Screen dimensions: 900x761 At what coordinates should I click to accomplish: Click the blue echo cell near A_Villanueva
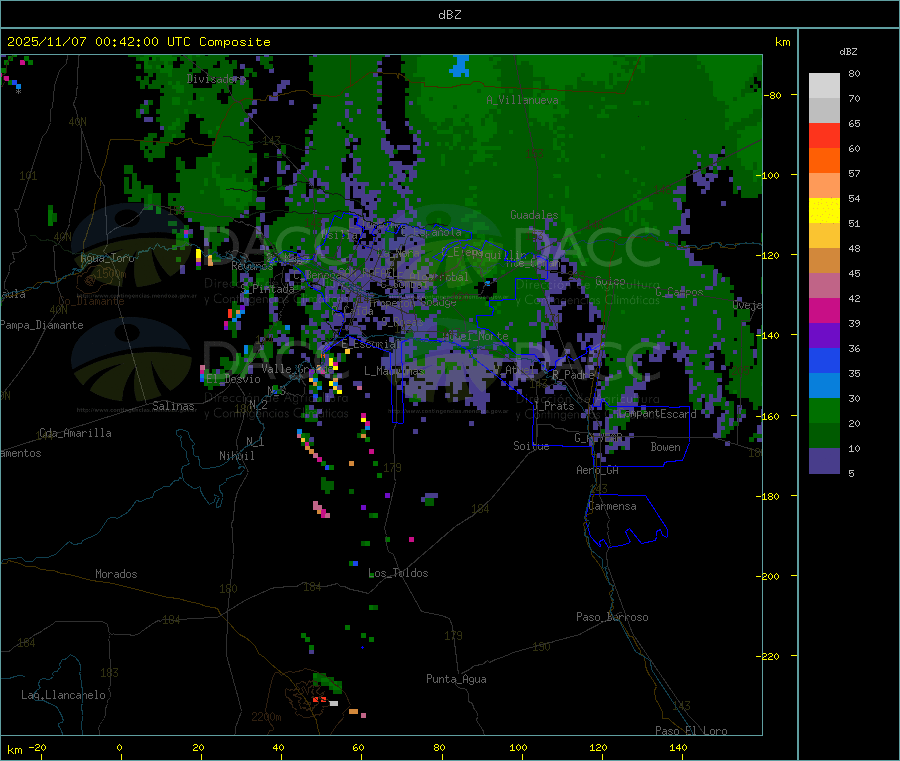(x=459, y=65)
